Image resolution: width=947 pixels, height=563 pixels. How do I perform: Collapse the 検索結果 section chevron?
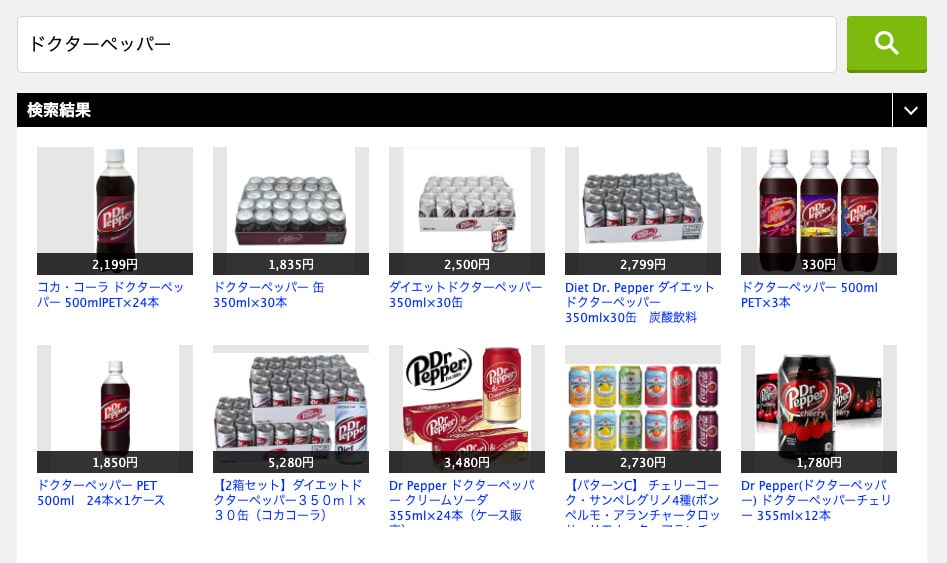pos(910,110)
